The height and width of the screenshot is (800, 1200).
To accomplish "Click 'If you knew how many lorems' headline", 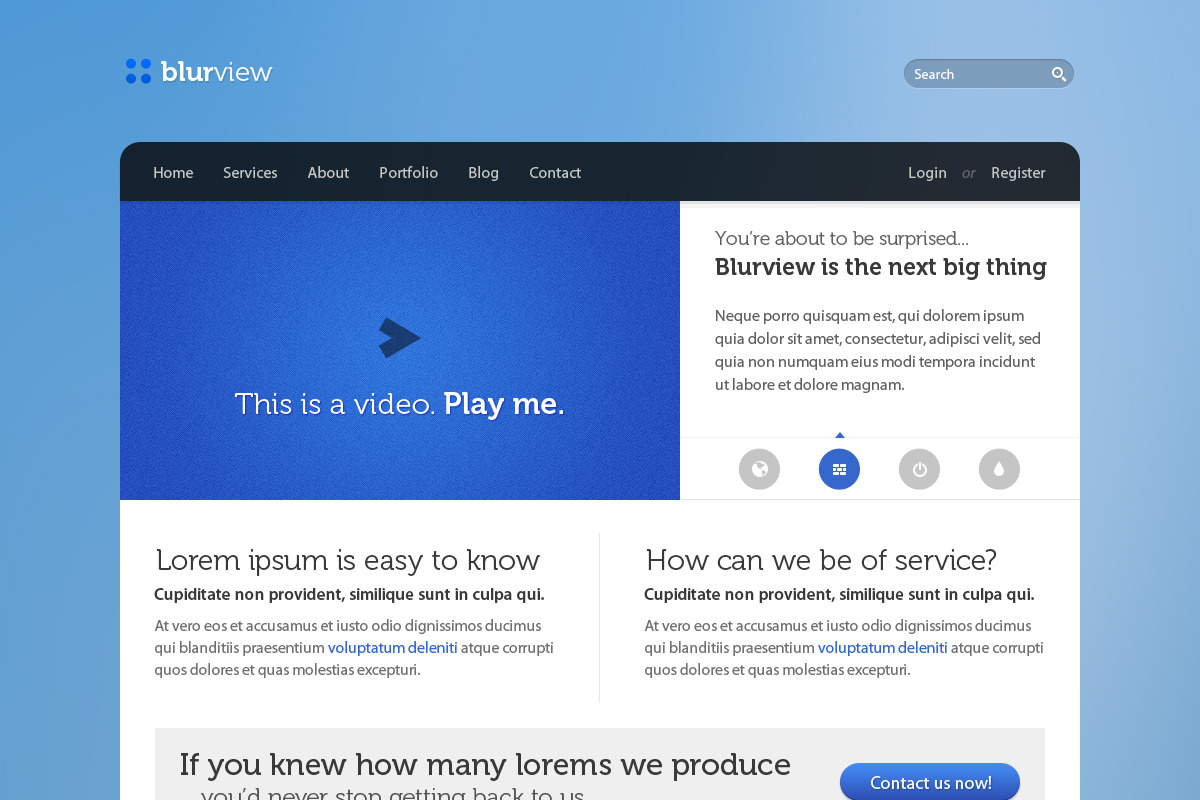I will point(485,765).
